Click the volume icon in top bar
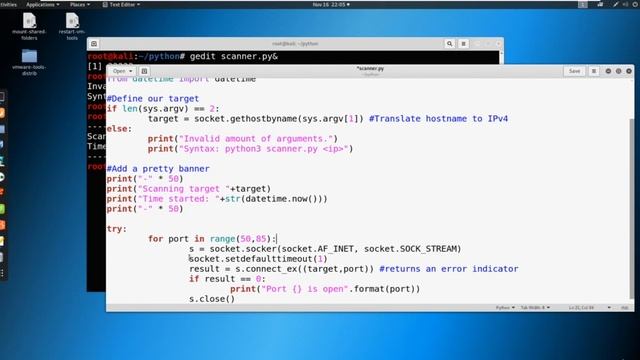The height and width of the screenshot is (360, 640). 626,4
